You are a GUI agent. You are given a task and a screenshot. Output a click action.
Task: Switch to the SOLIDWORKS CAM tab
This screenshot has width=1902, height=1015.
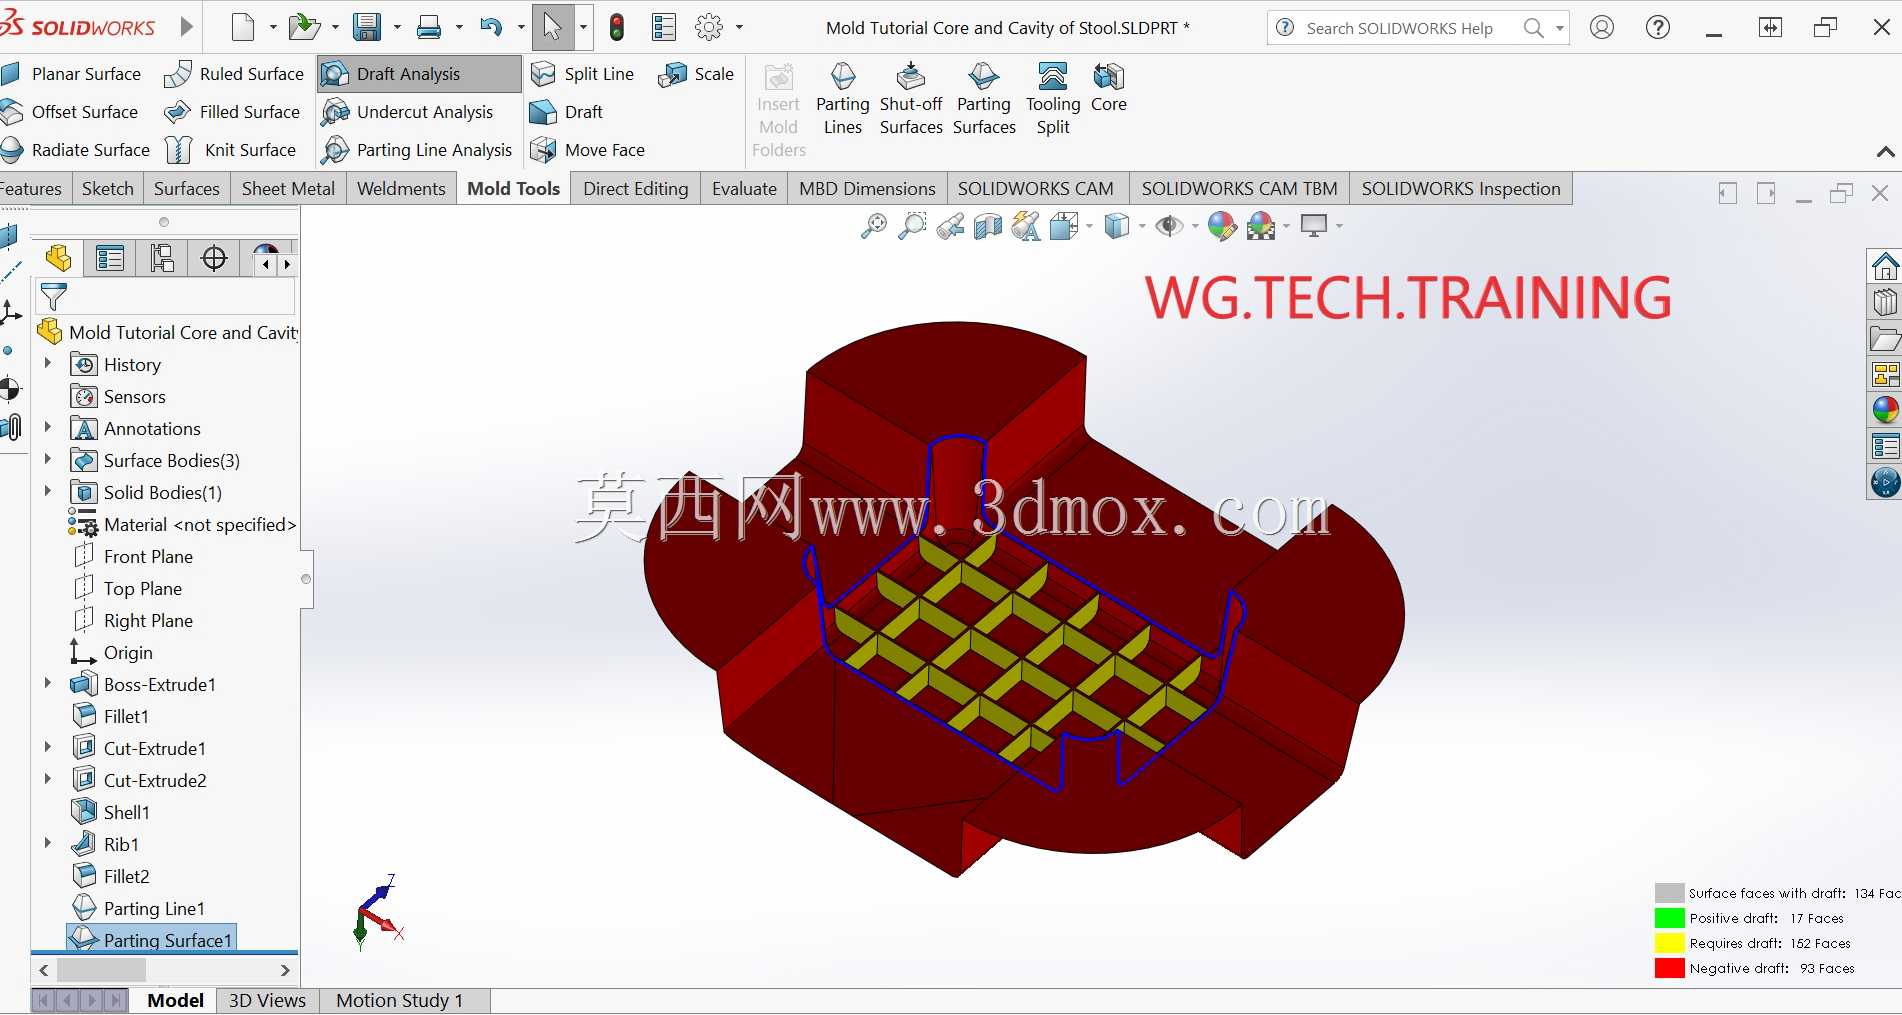coord(1035,189)
